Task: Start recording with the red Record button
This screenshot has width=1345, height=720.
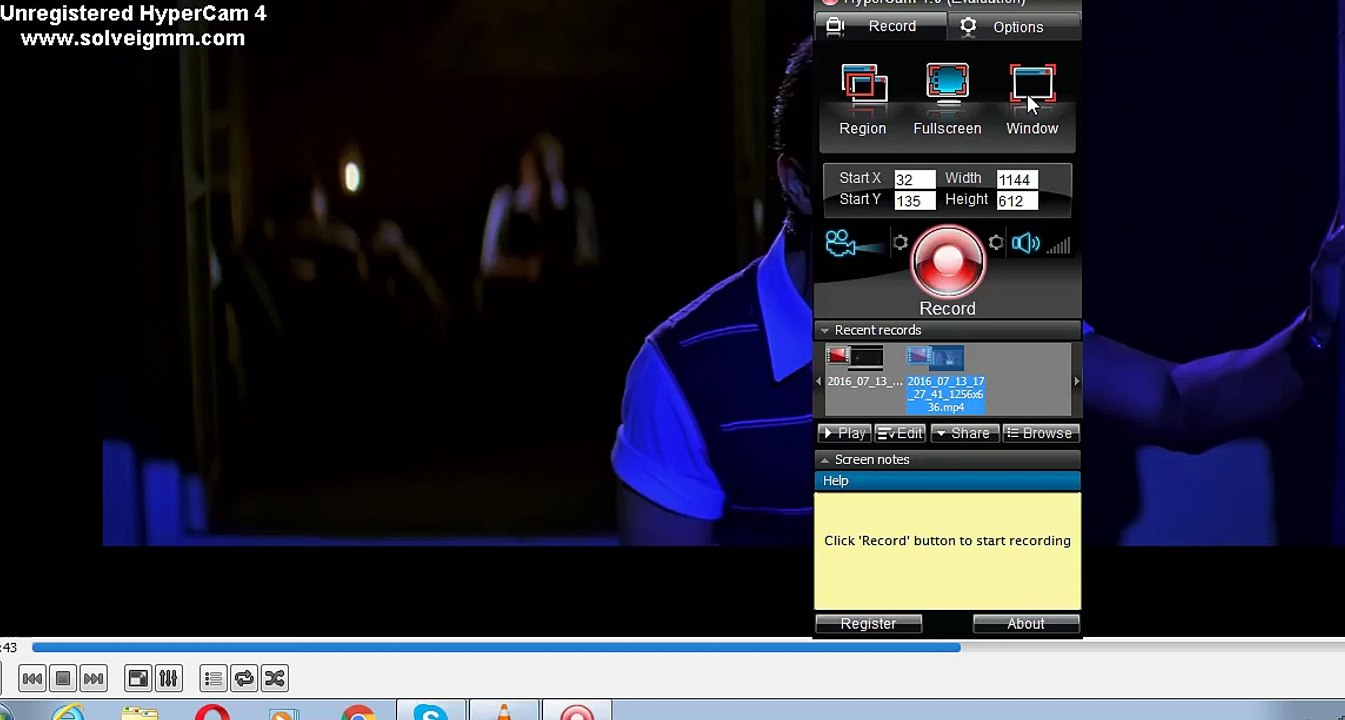Action: [x=947, y=260]
